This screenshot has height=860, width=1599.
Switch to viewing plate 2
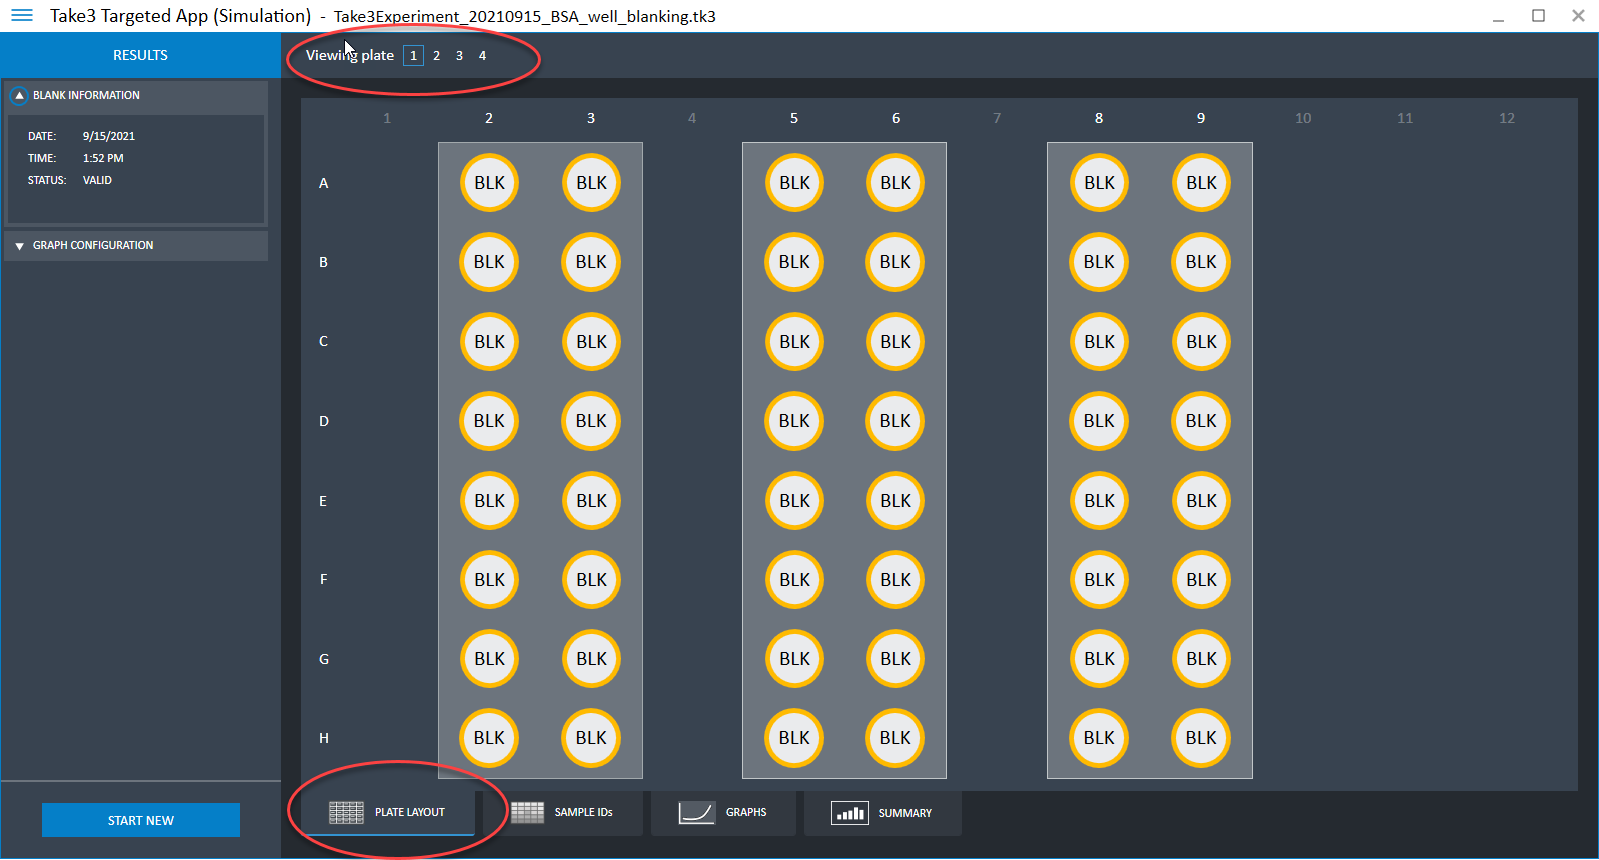(x=436, y=56)
